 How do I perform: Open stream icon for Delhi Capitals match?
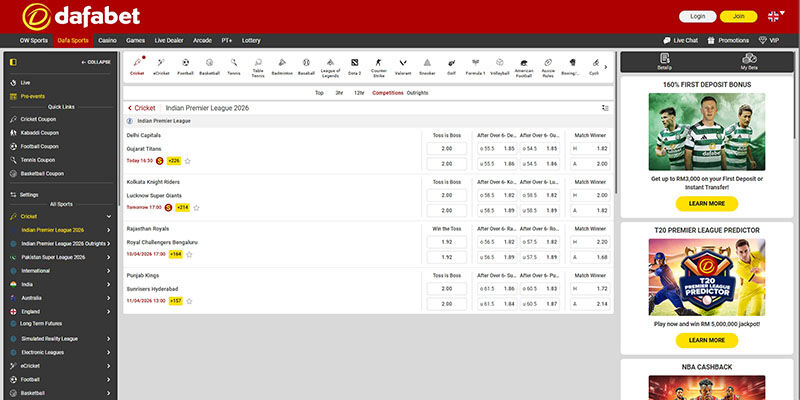tap(160, 161)
